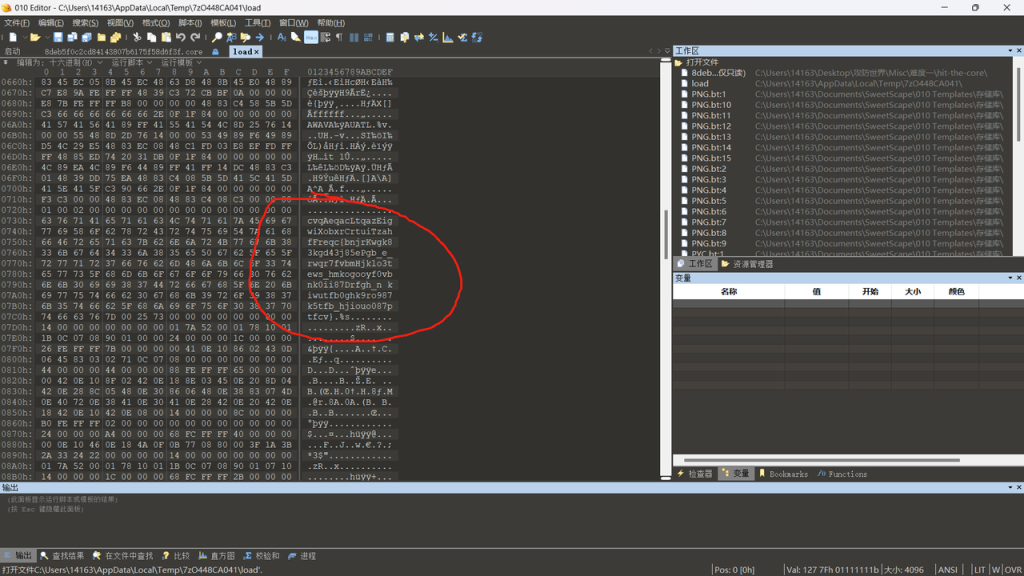Click the Histogram chart toolbar icon
The height and width of the screenshot is (576, 1024).
(448, 38)
